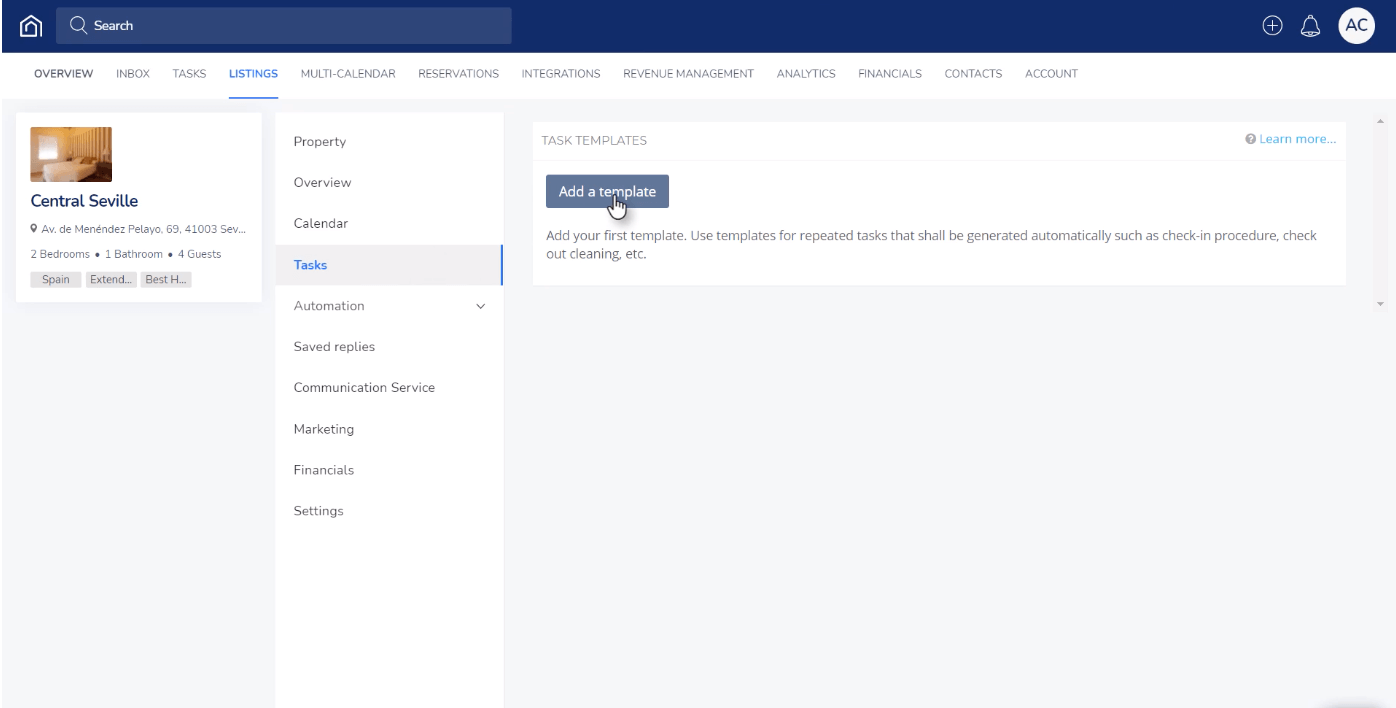Check the notifications bell icon
The height and width of the screenshot is (708, 1396).
(1310, 26)
